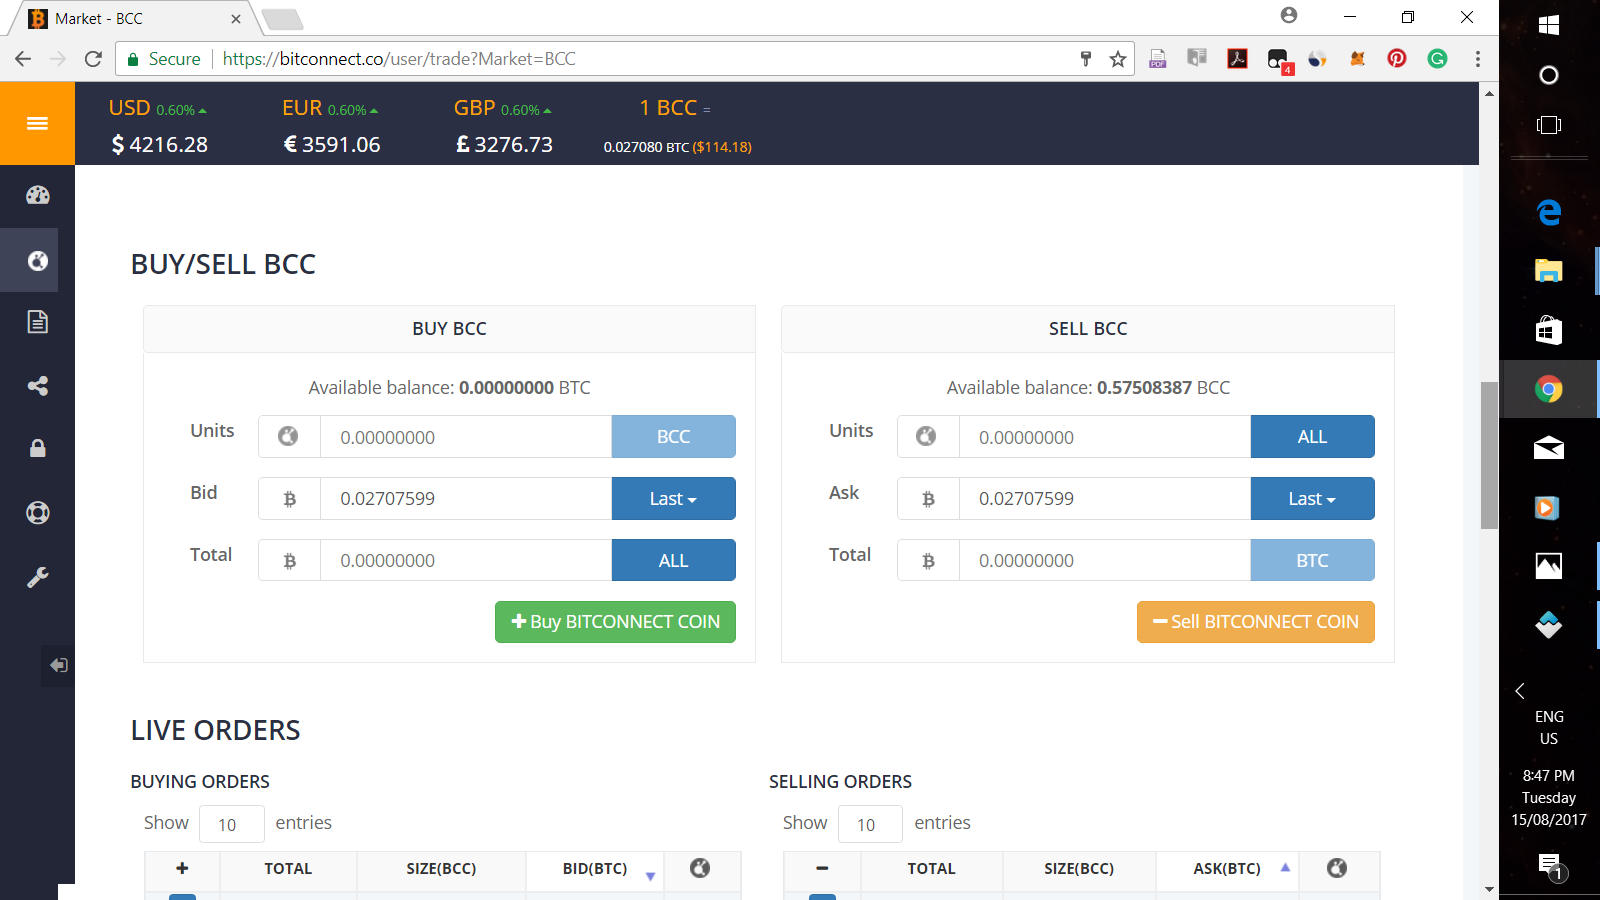
Task: Click the grey reader extension icon
Action: [1197, 58]
